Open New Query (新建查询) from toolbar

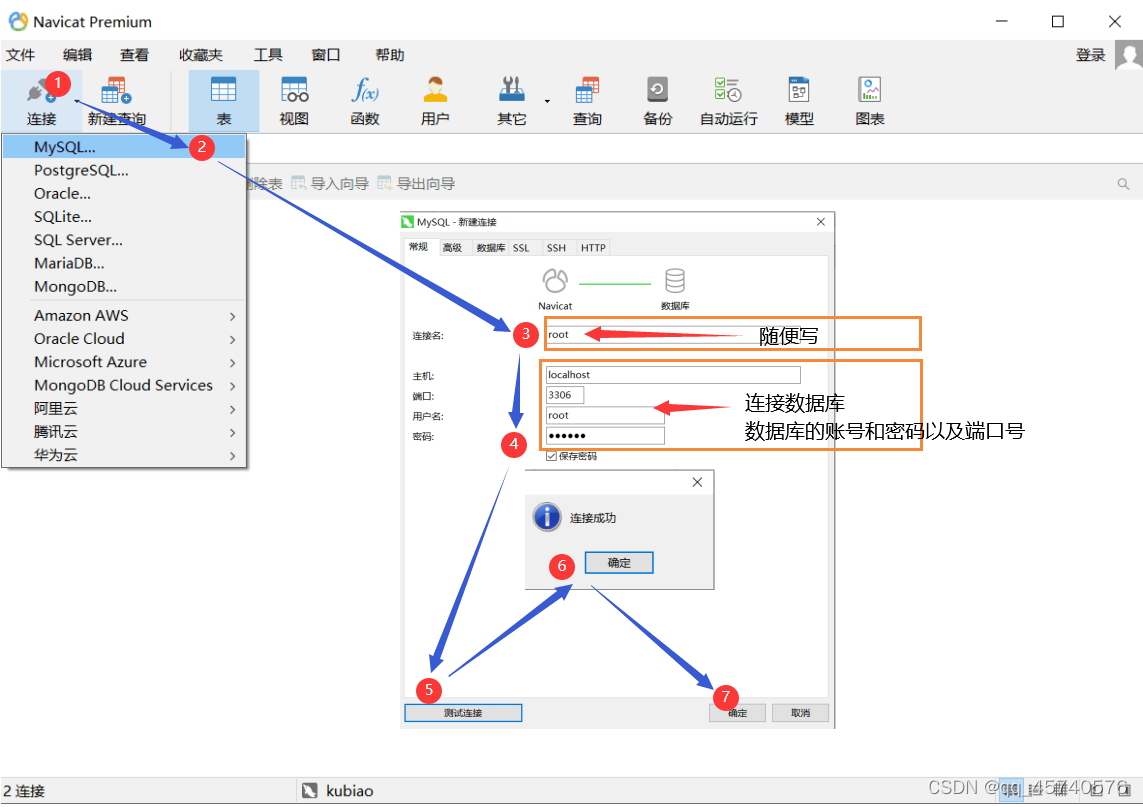[x=117, y=101]
